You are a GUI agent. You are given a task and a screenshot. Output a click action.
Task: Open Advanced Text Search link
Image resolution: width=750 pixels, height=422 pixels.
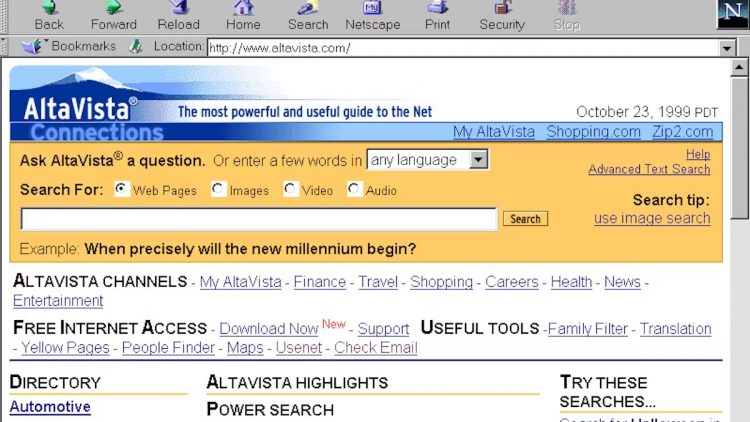pyautogui.click(x=649, y=169)
